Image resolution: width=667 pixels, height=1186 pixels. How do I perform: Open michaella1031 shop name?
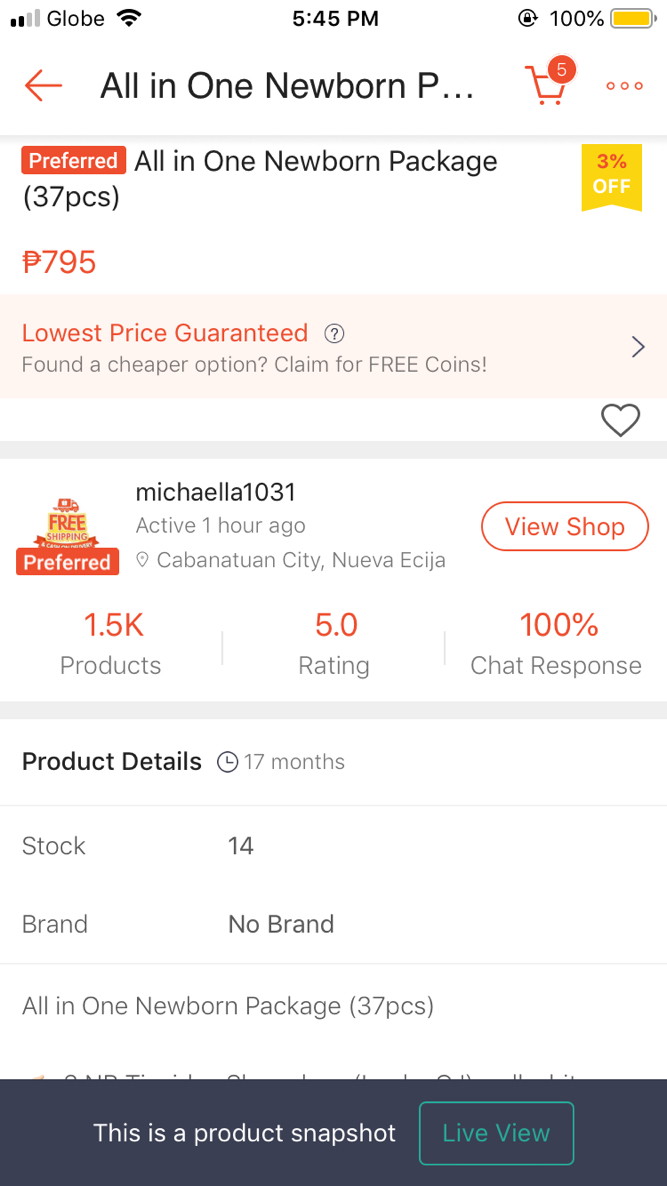click(x=216, y=492)
